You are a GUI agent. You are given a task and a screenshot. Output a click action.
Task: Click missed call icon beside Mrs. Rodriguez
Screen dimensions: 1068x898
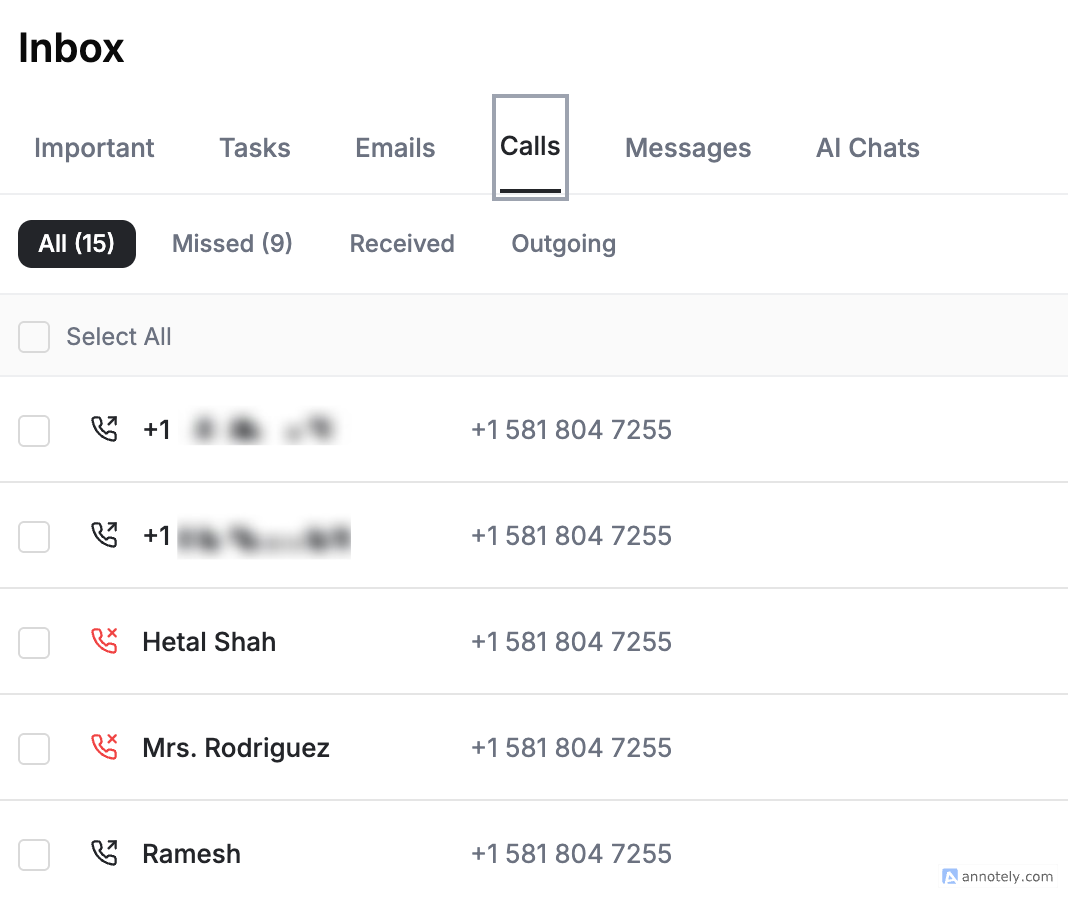pyautogui.click(x=104, y=747)
